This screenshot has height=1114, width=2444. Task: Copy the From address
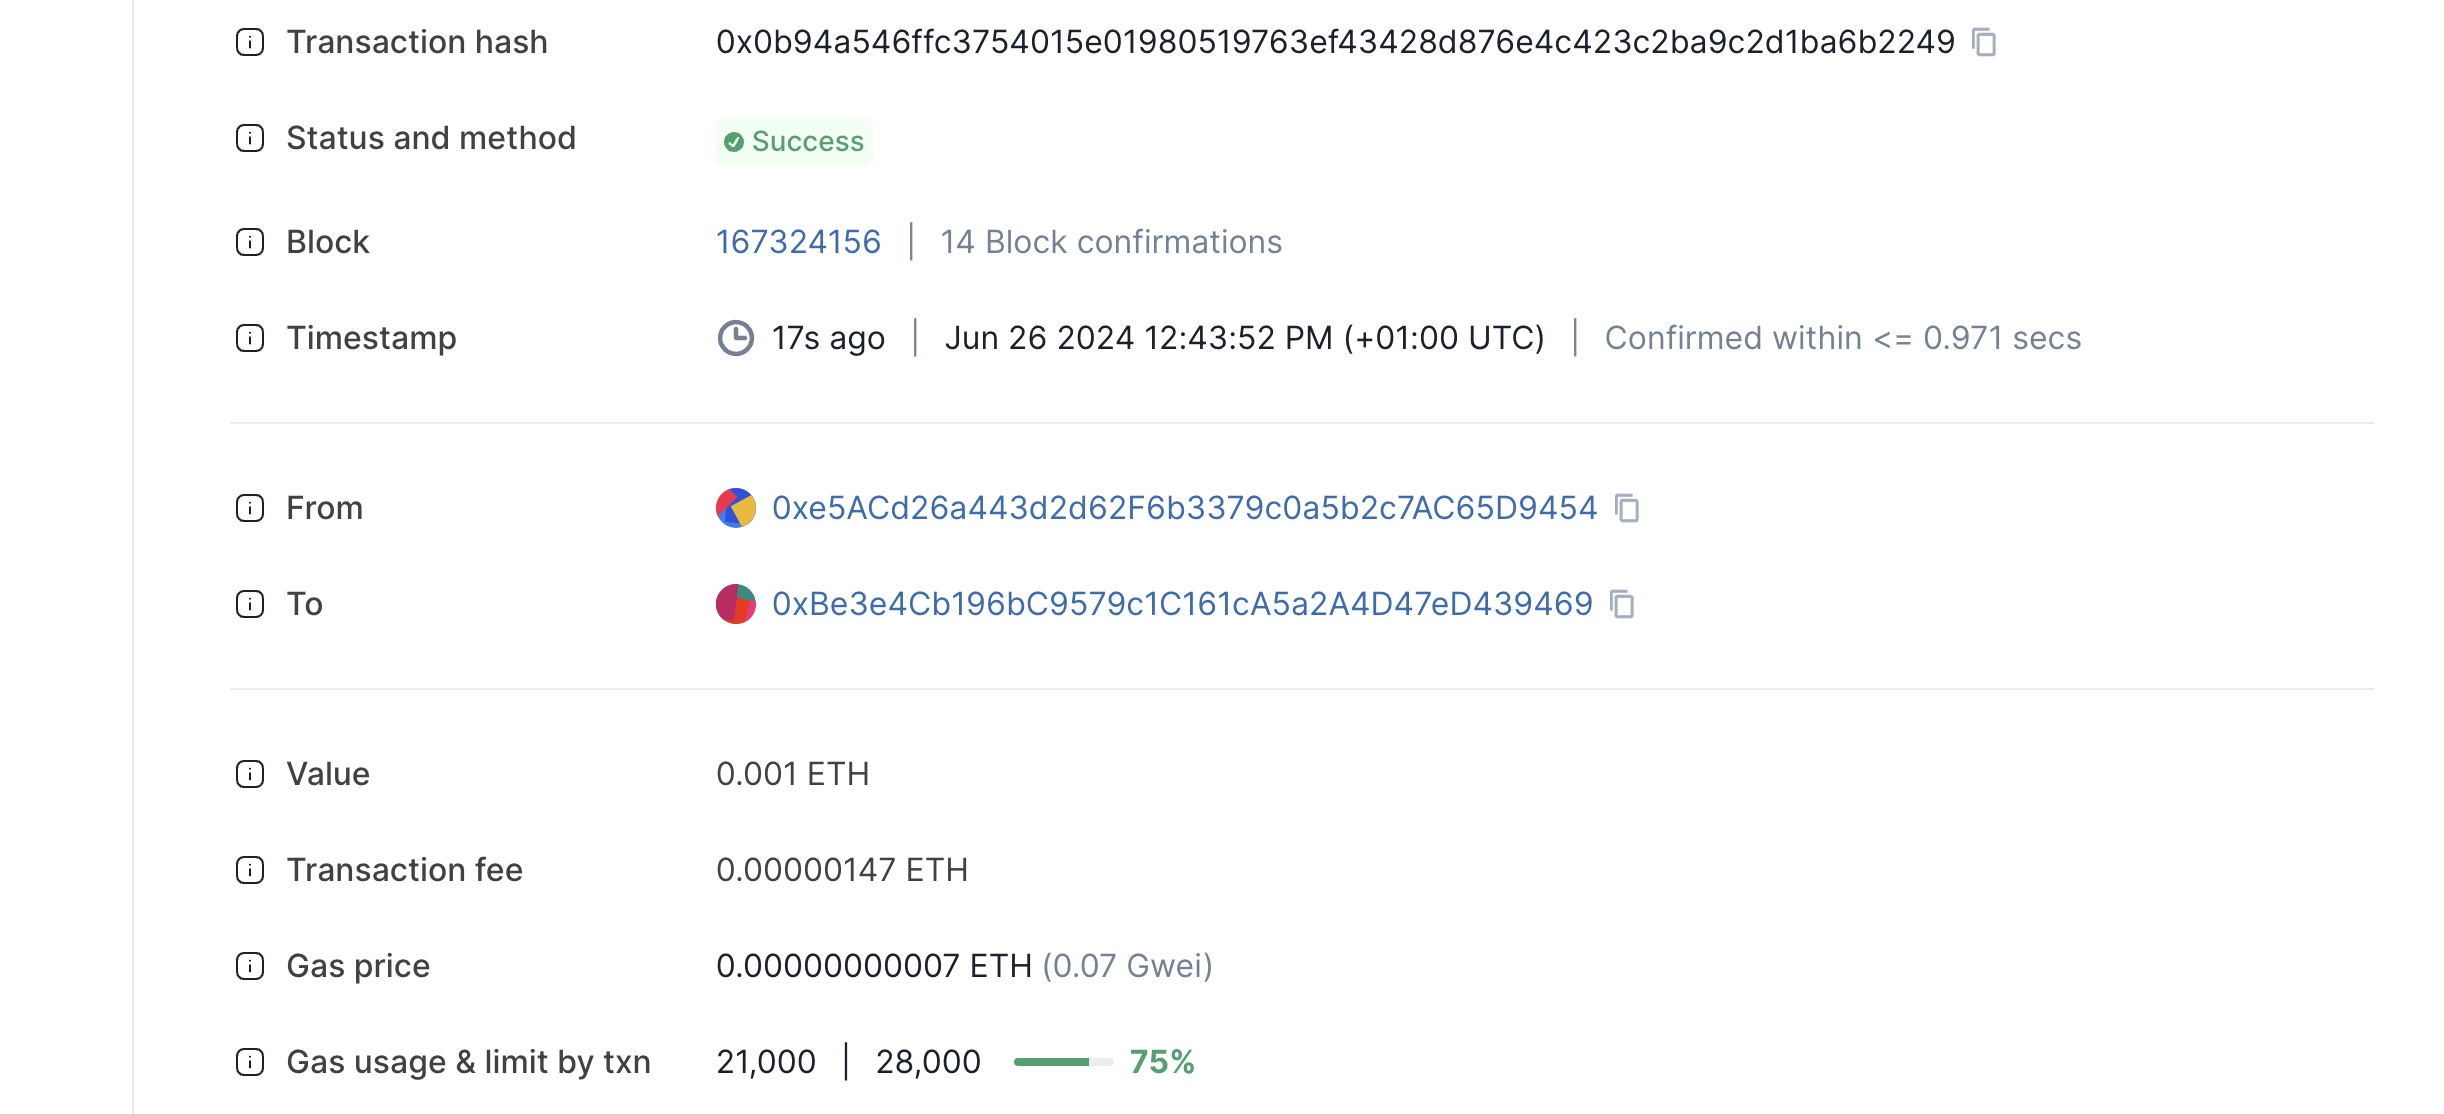pos(1628,508)
